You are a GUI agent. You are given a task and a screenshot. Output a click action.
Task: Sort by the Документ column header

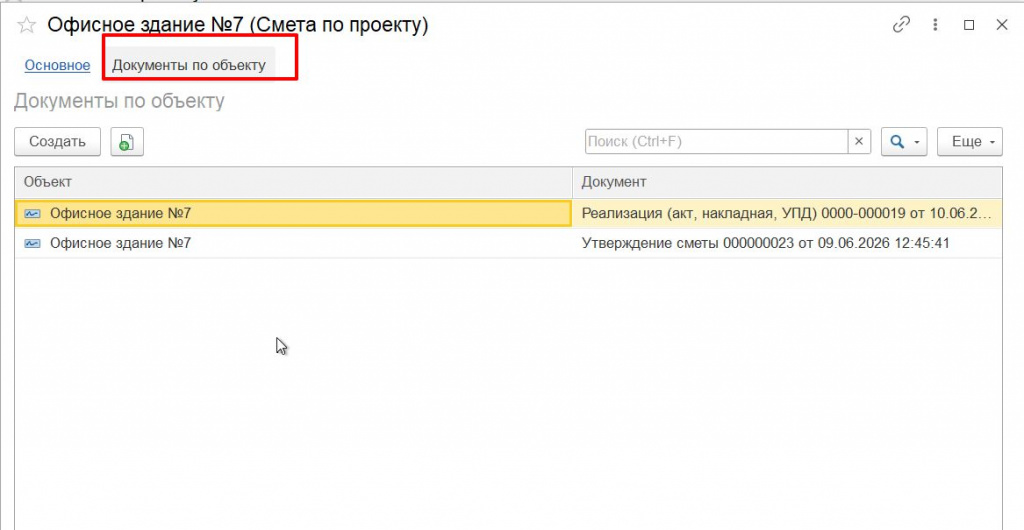(x=787, y=182)
